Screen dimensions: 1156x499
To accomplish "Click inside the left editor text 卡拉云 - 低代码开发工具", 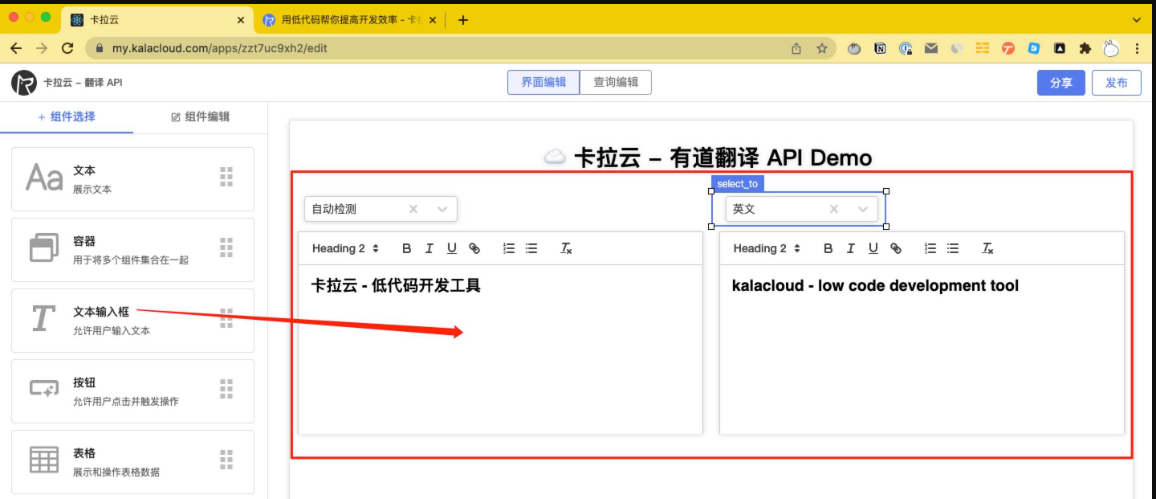I will pyautogui.click(x=396, y=285).
